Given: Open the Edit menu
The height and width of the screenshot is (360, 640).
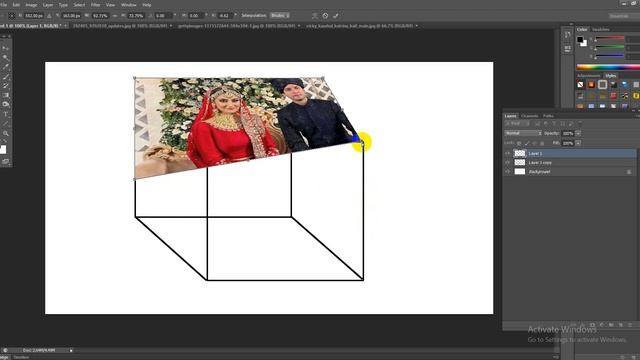Looking at the screenshot, I should tap(16, 5).
